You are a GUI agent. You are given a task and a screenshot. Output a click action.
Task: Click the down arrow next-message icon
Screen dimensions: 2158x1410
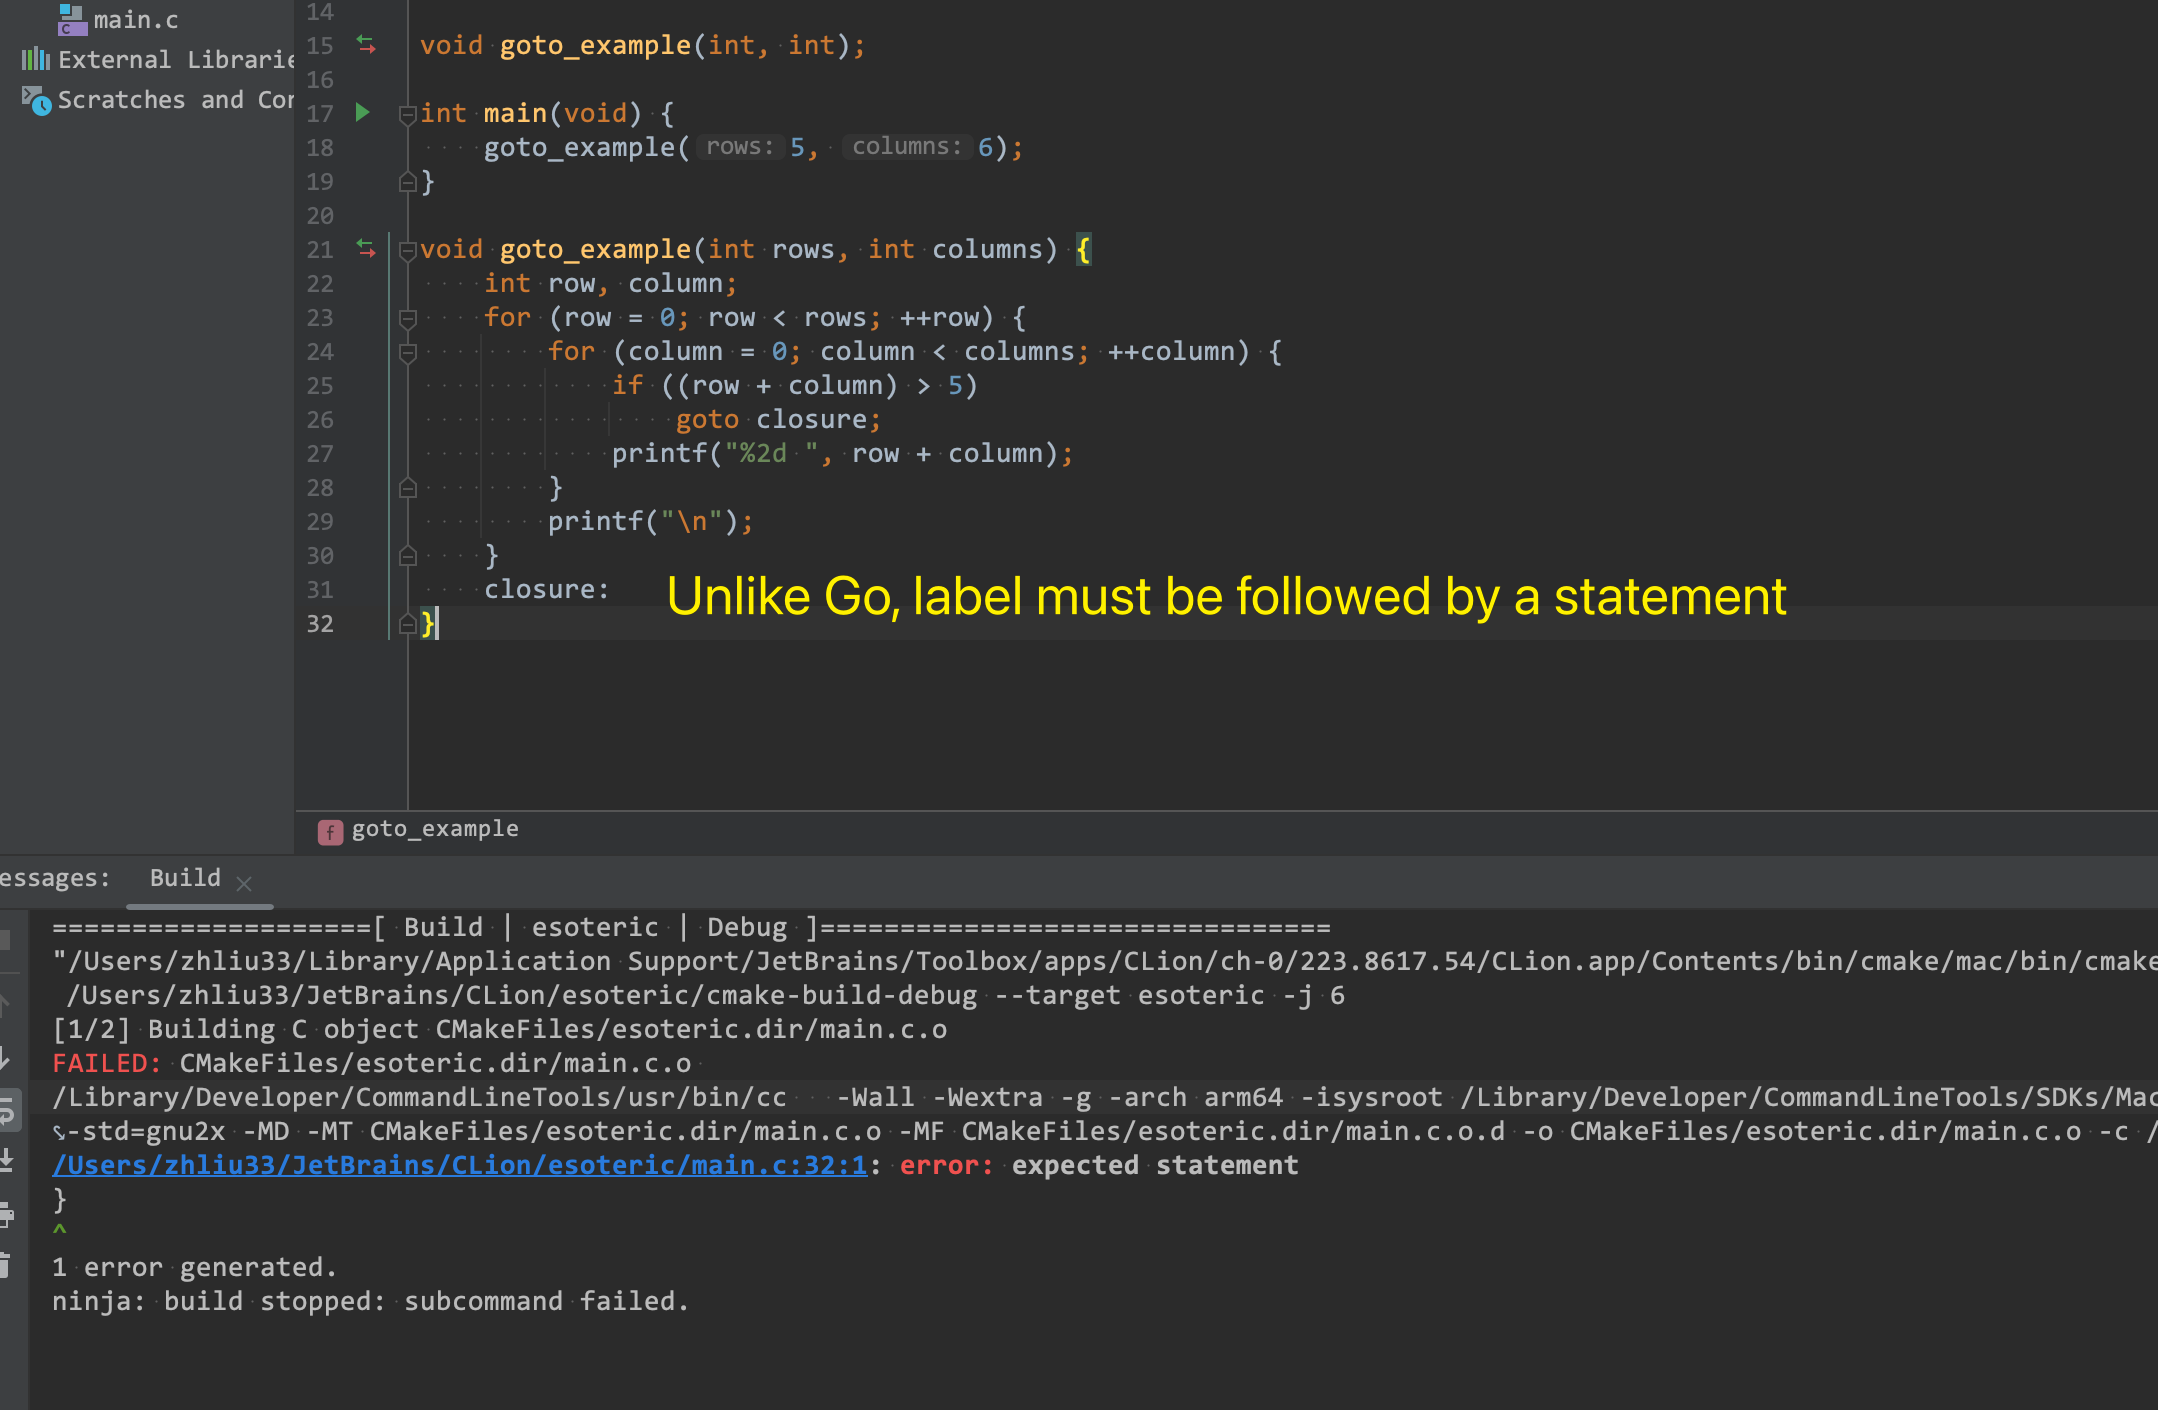5,1058
